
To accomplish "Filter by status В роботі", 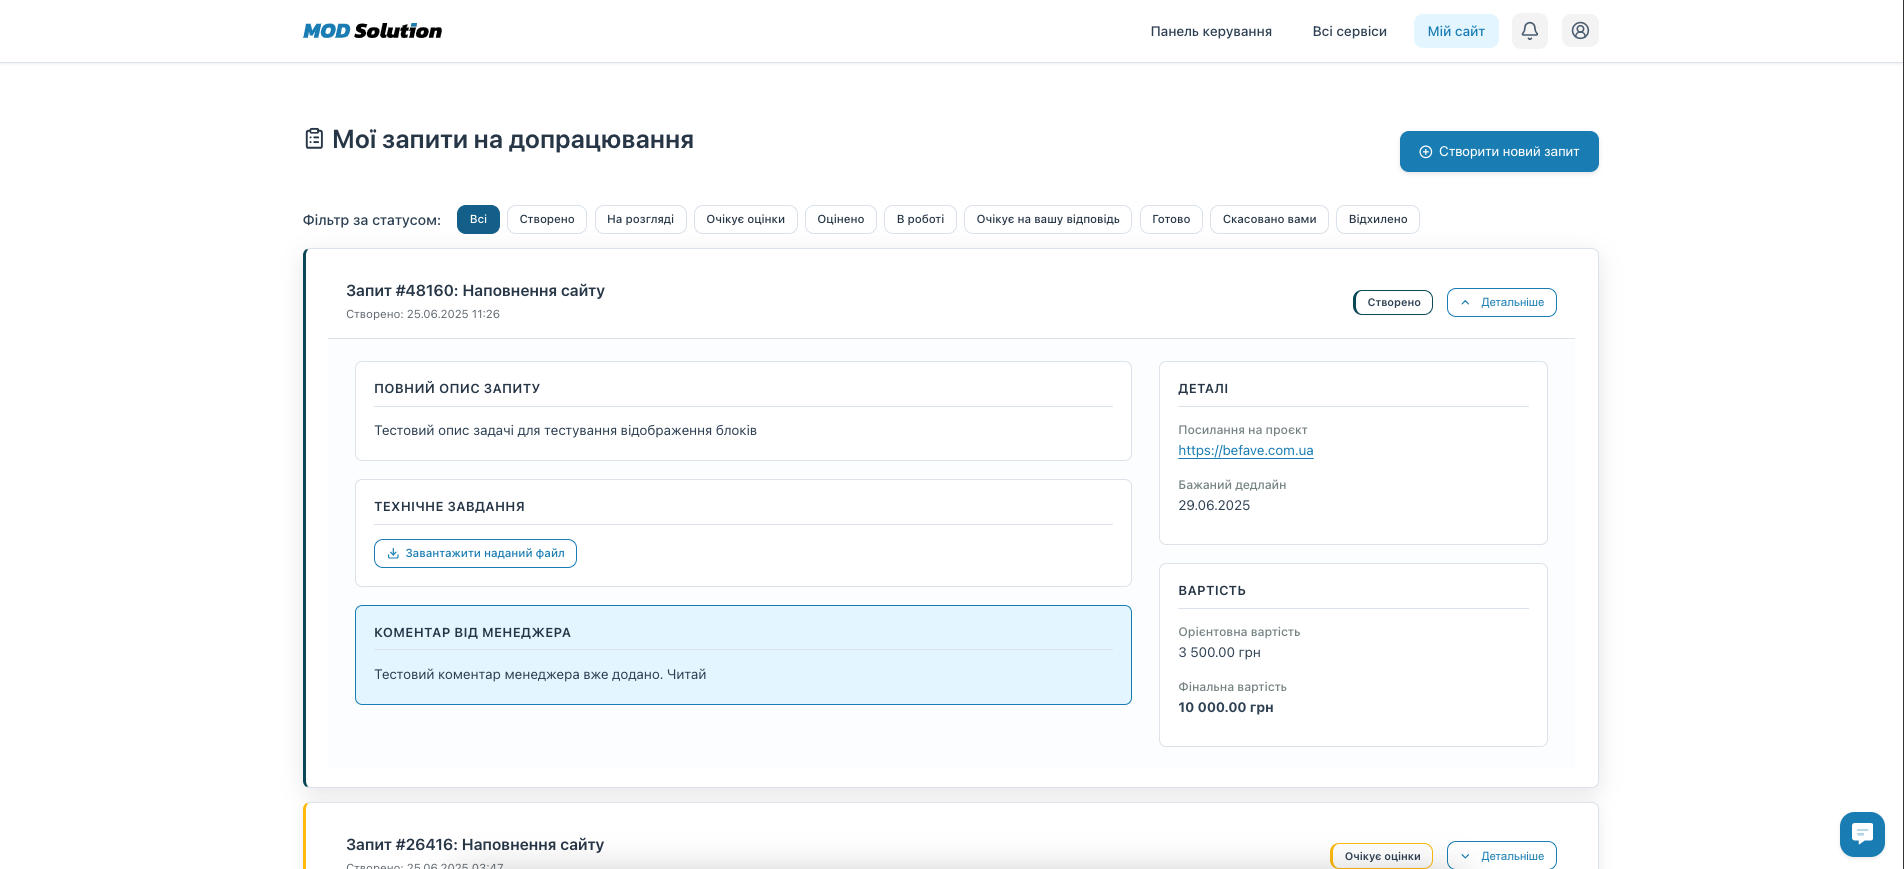I will coord(920,219).
